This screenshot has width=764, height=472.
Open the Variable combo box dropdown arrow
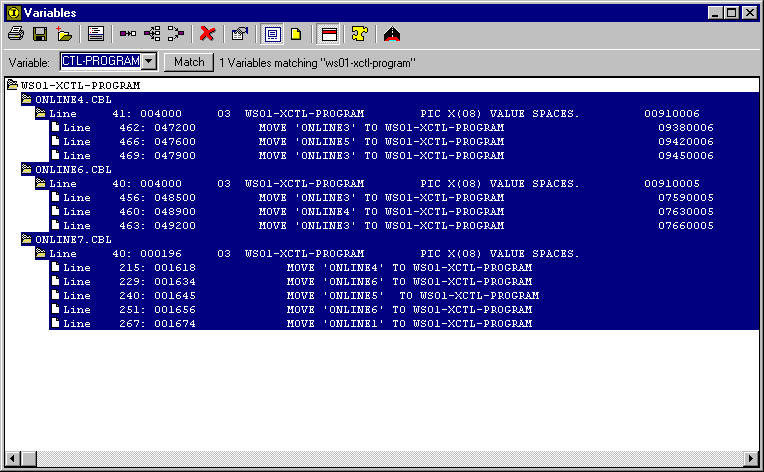pos(148,62)
